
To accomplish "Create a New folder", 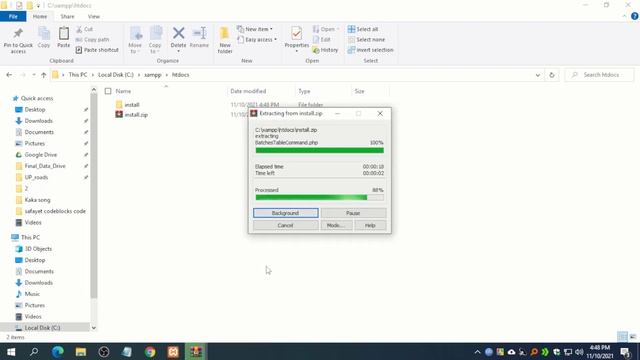I will [225, 40].
